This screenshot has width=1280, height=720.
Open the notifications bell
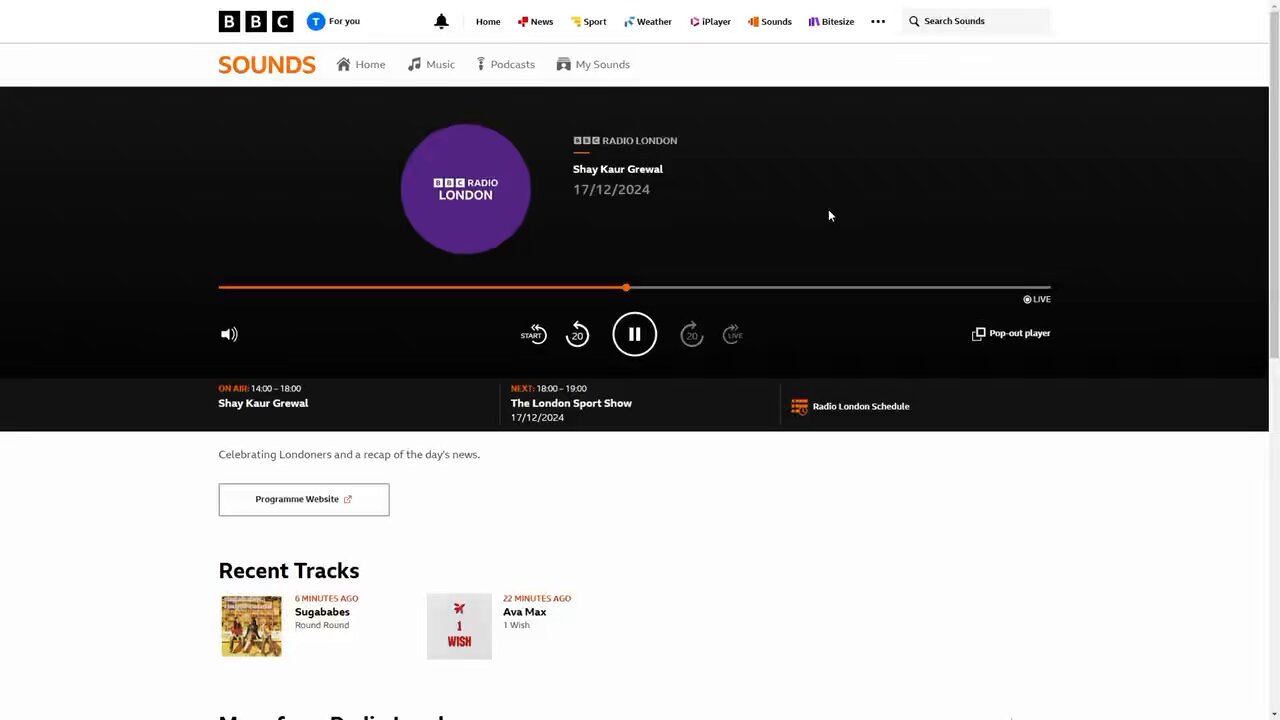point(441,21)
